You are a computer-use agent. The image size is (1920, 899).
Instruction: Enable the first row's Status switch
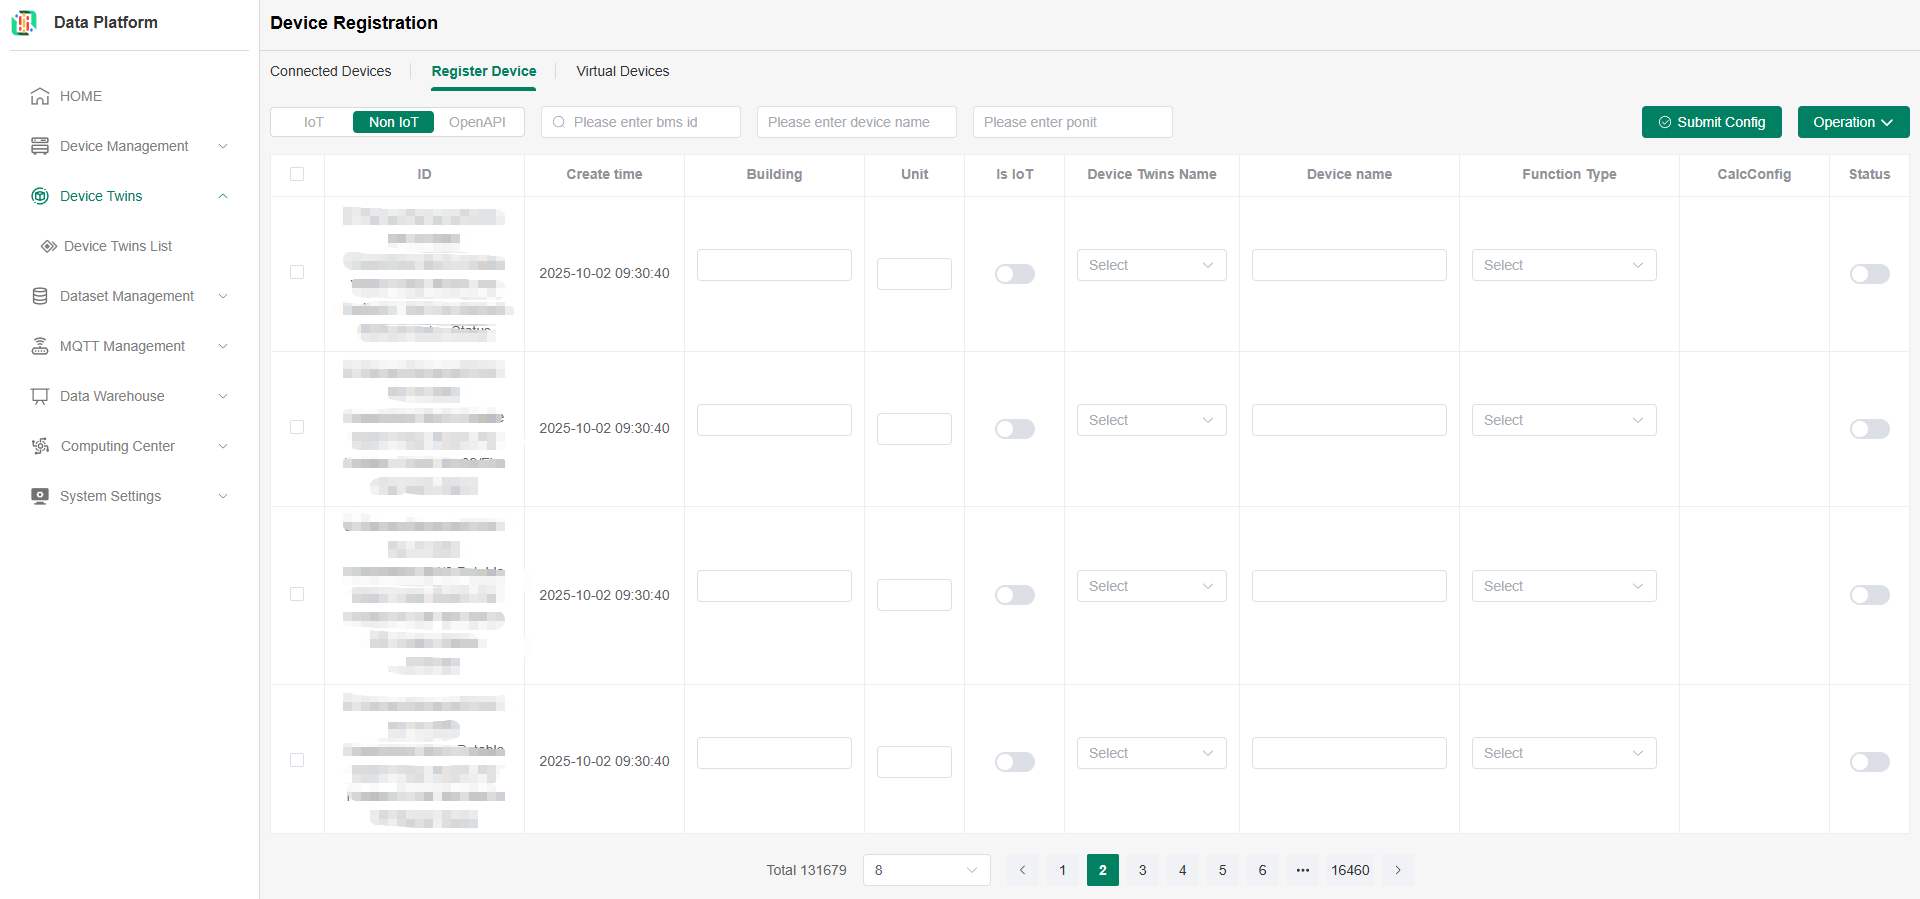tap(1868, 274)
